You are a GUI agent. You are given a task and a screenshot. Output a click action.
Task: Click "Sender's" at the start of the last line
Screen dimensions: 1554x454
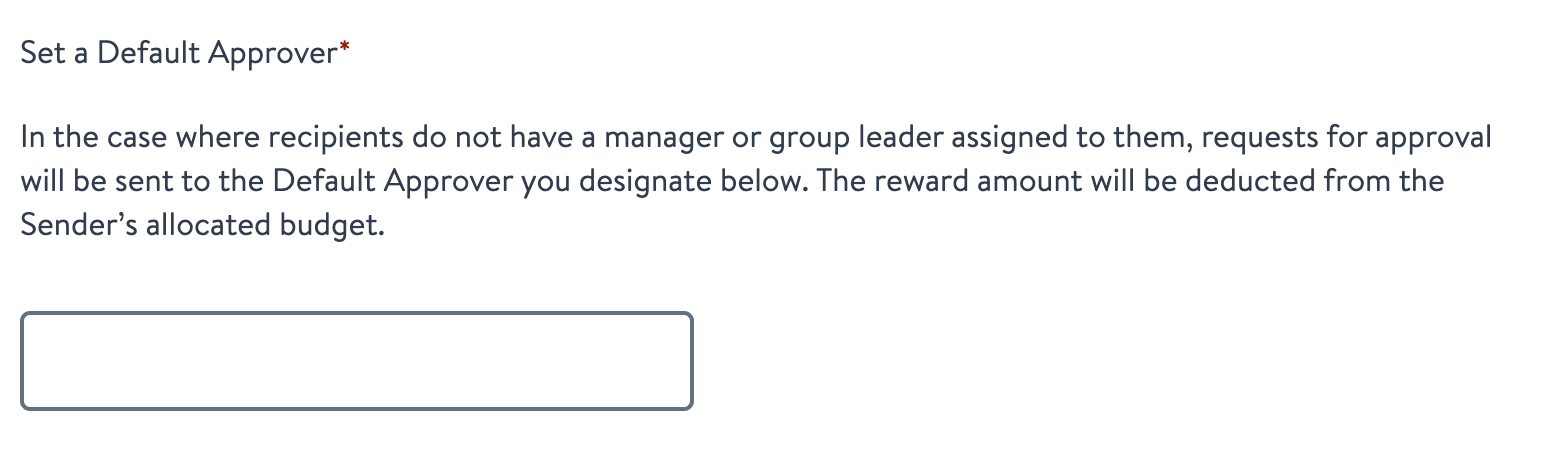tap(79, 226)
